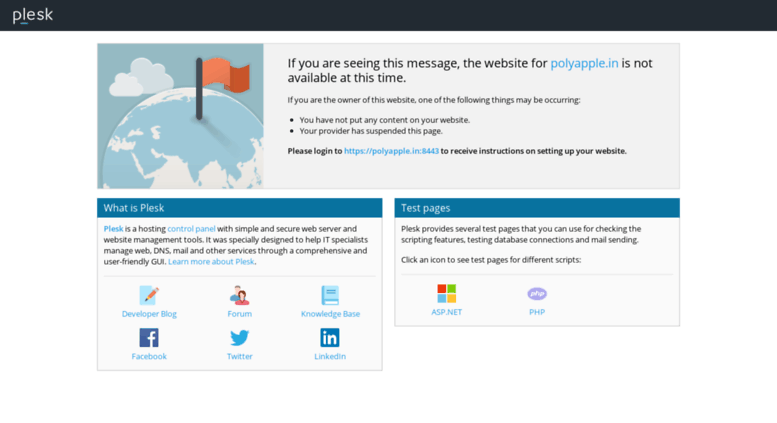Click the Knowledge Base text link

click(331, 314)
